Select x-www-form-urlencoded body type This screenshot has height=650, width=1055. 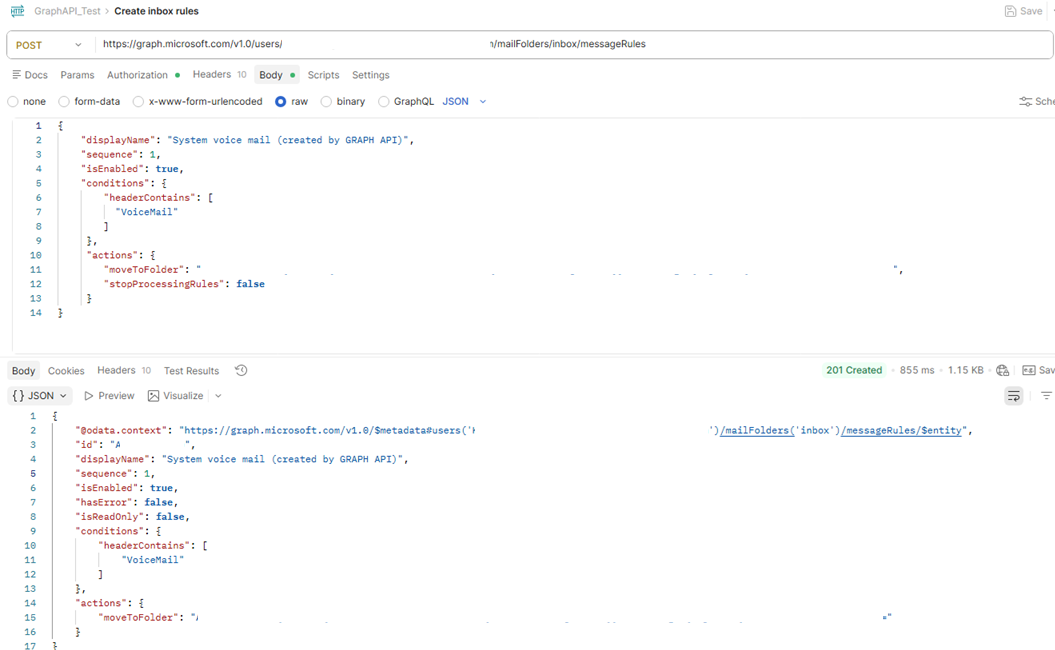138,102
